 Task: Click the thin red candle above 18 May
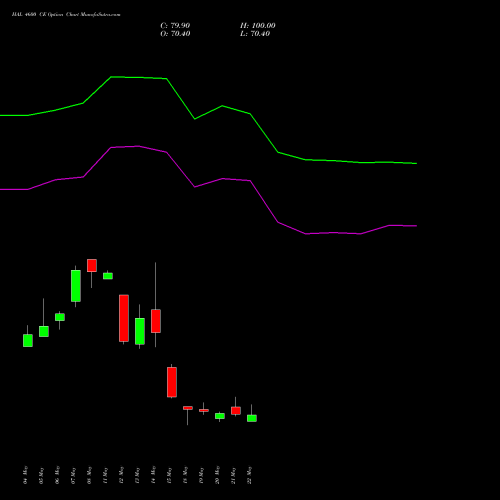coord(188,408)
